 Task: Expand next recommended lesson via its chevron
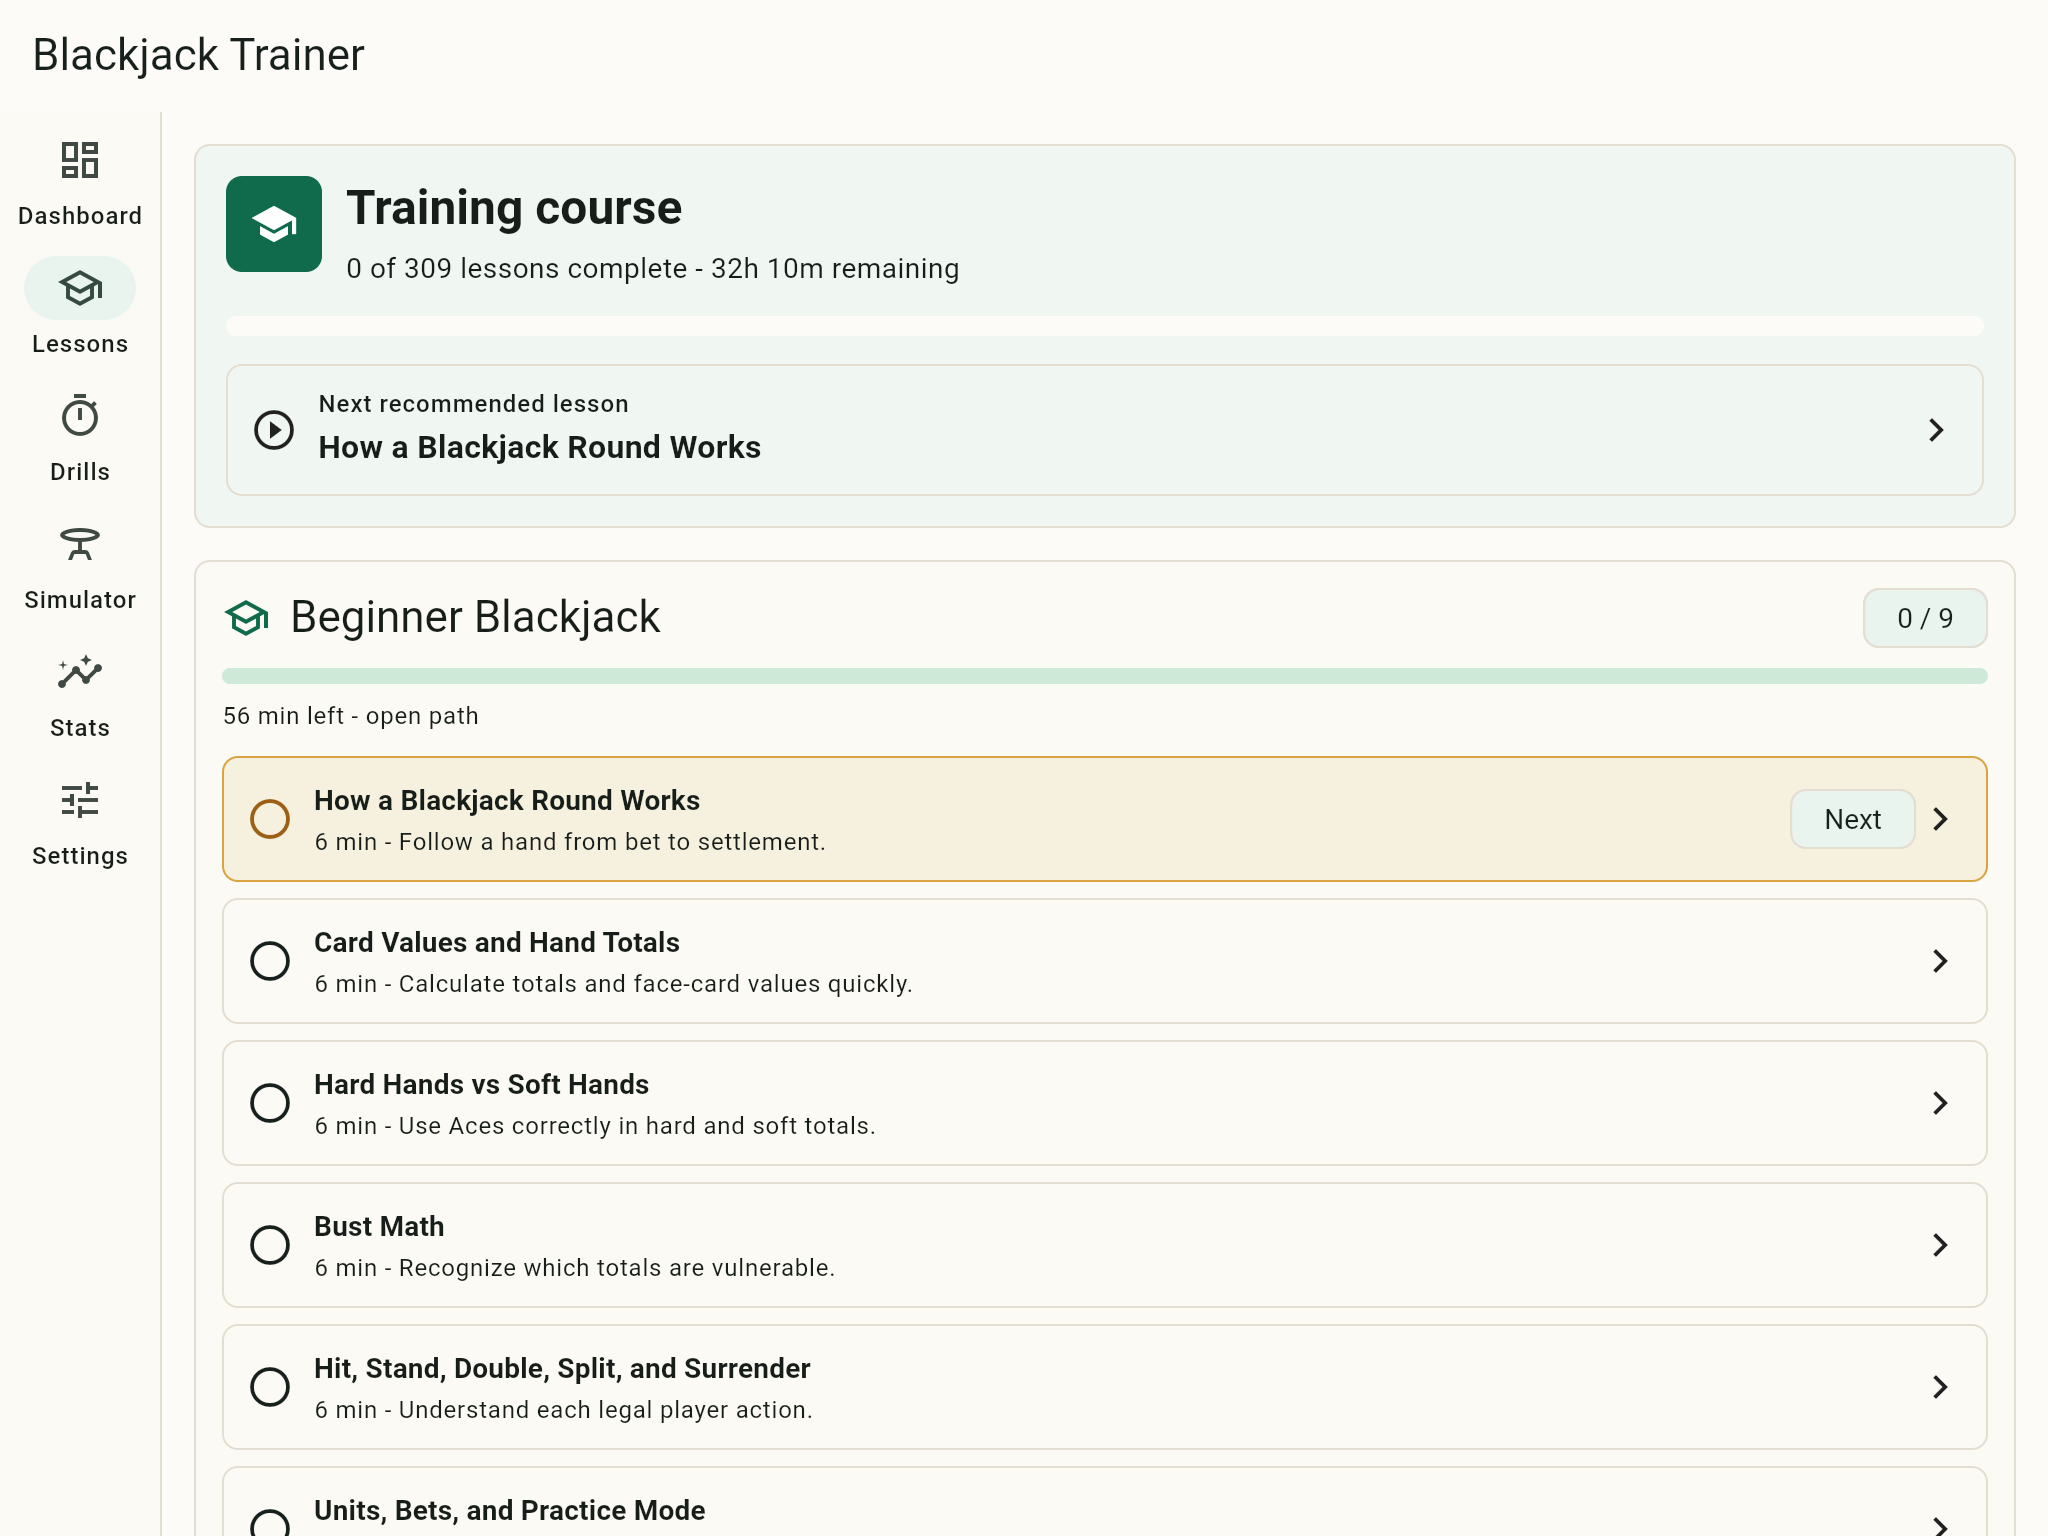point(1937,430)
